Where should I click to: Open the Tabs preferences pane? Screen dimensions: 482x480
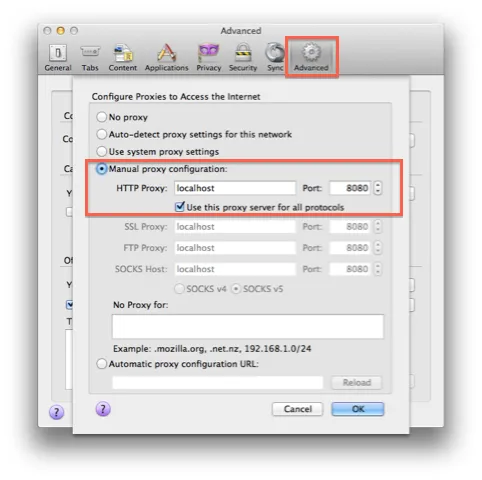coord(90,58)
